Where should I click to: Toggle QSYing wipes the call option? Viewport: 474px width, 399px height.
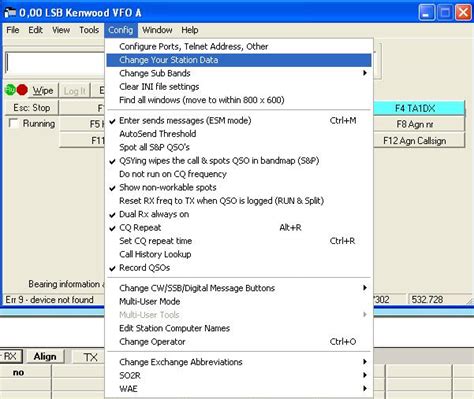pos(239,161)
